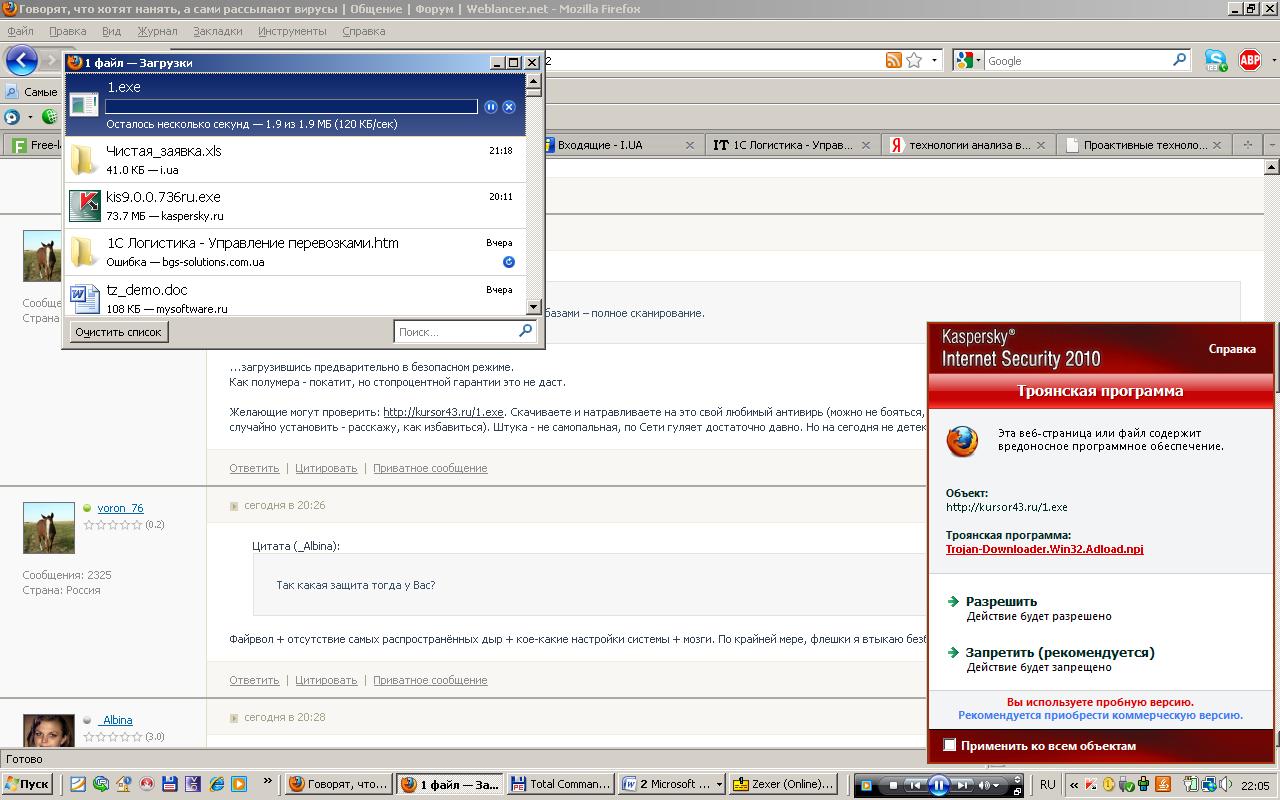Bookmark page with the star icon
Image resolution: width=1280 pixels, height=800 pixels.
[914, 61]
